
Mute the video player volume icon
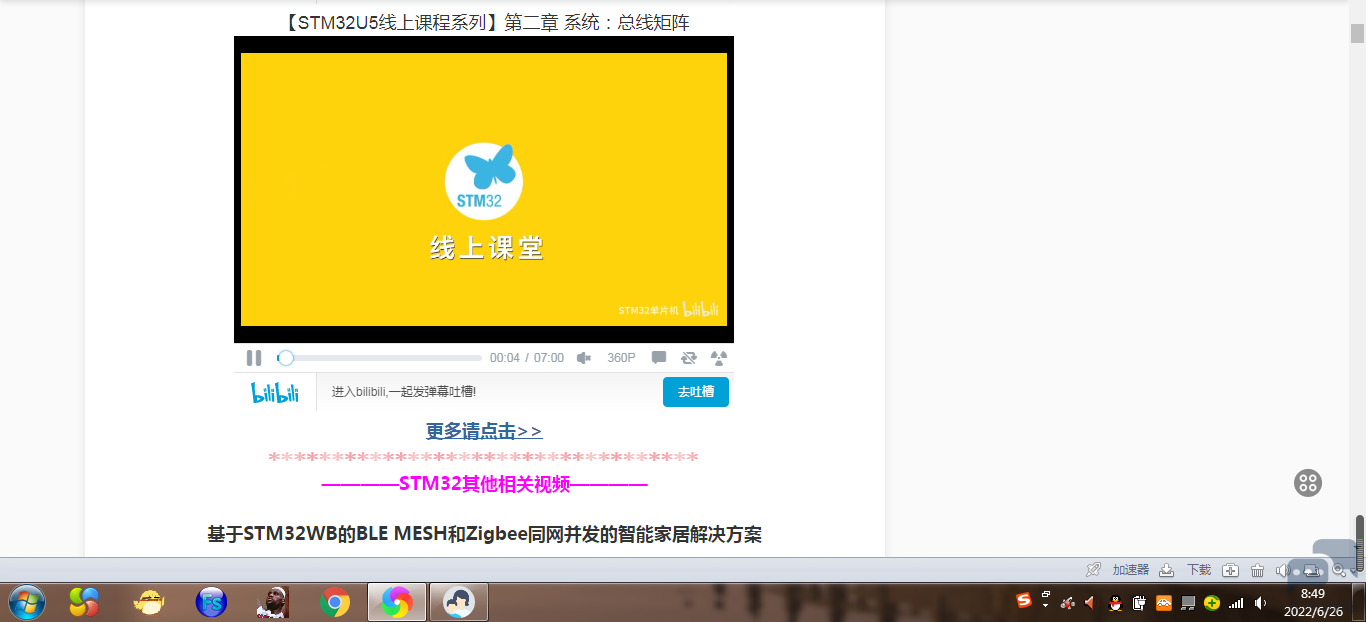[584, 358]
